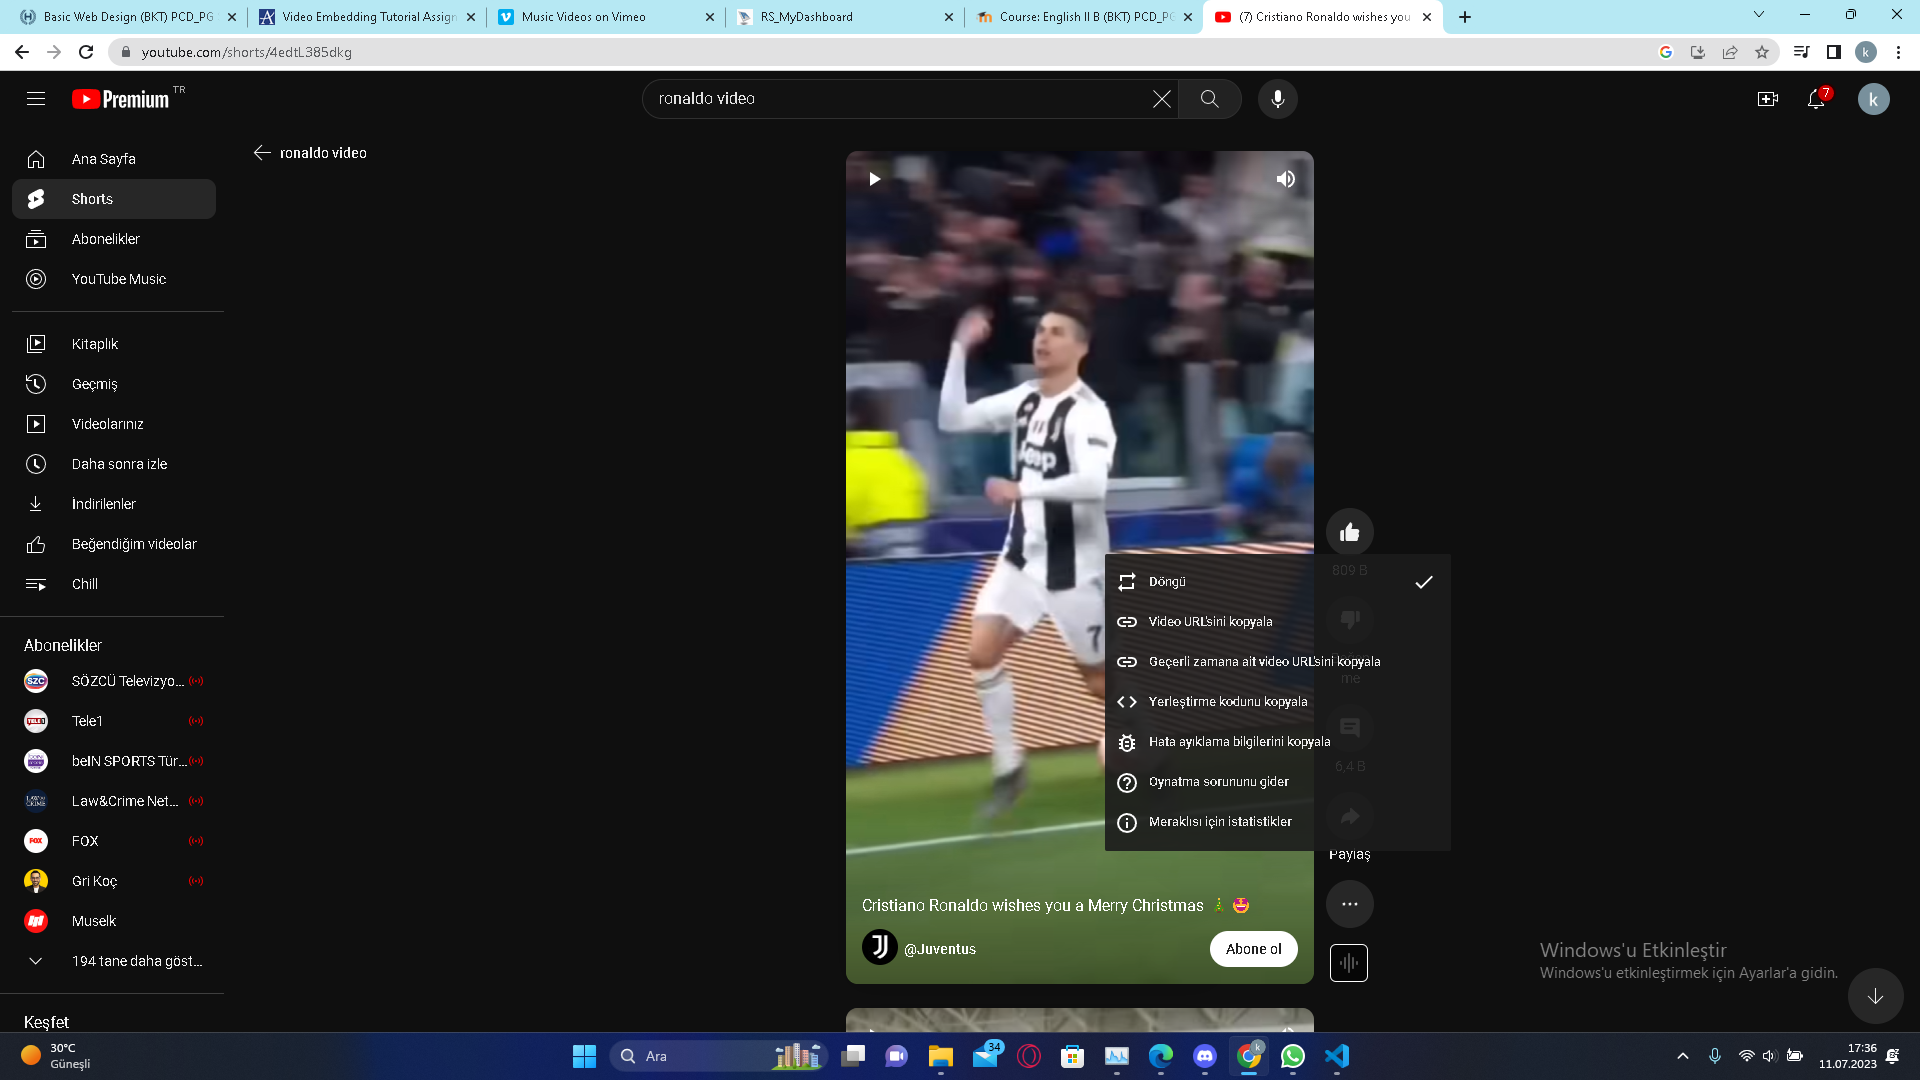Toggle the Döngü loop option
1920x1080 pixels.
1167,582
